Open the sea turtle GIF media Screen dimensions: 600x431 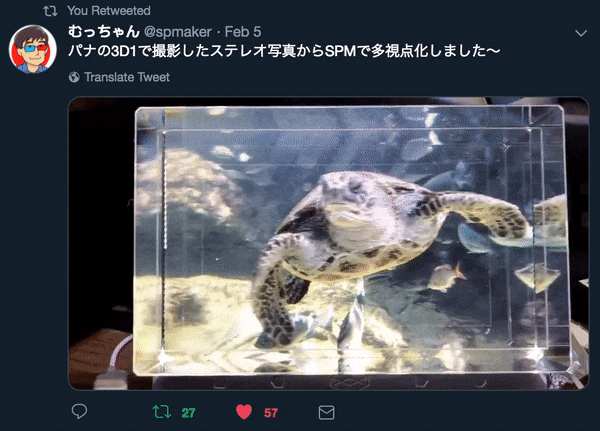tap(329, 243)
